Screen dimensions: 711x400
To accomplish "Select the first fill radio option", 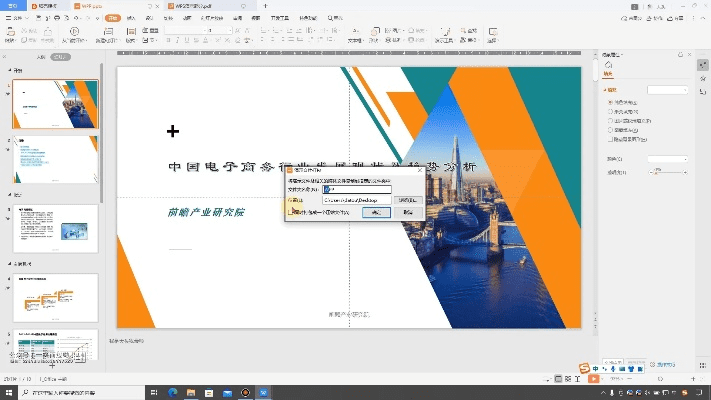I will (x=611, y=103).
